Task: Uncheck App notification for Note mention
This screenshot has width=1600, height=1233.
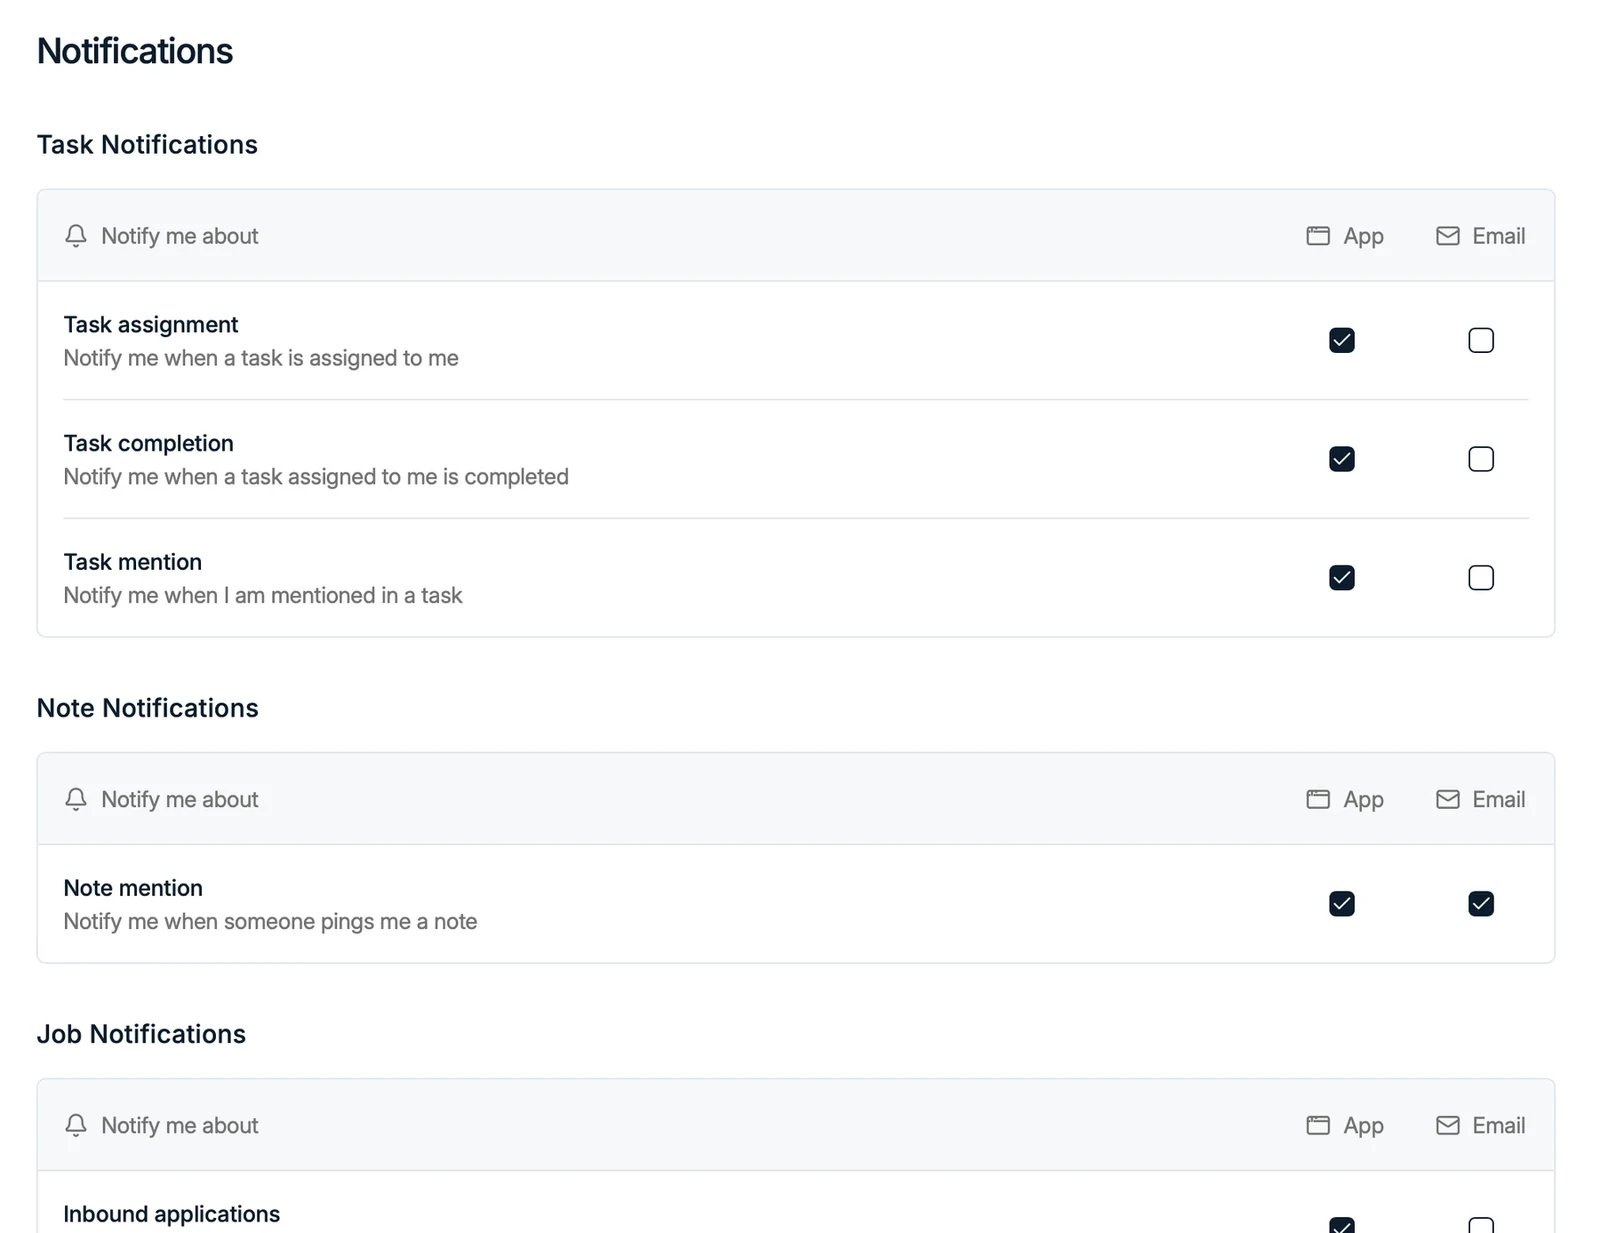Action: click(x=1342, y=904)
